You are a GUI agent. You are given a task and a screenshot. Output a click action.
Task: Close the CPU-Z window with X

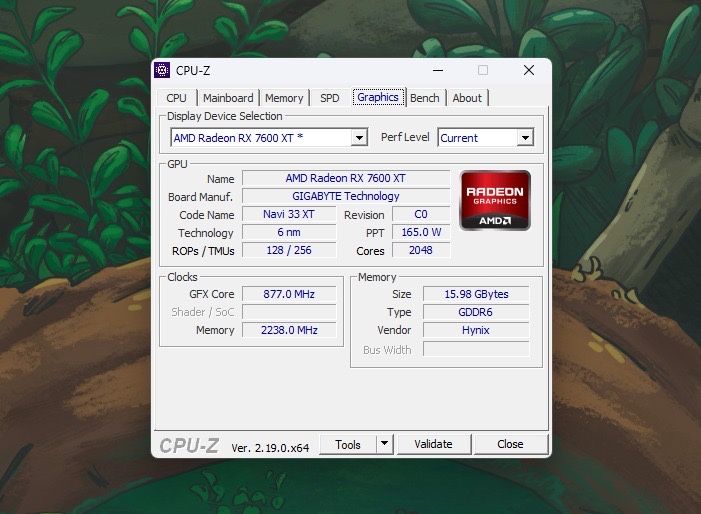coord(529,70)
